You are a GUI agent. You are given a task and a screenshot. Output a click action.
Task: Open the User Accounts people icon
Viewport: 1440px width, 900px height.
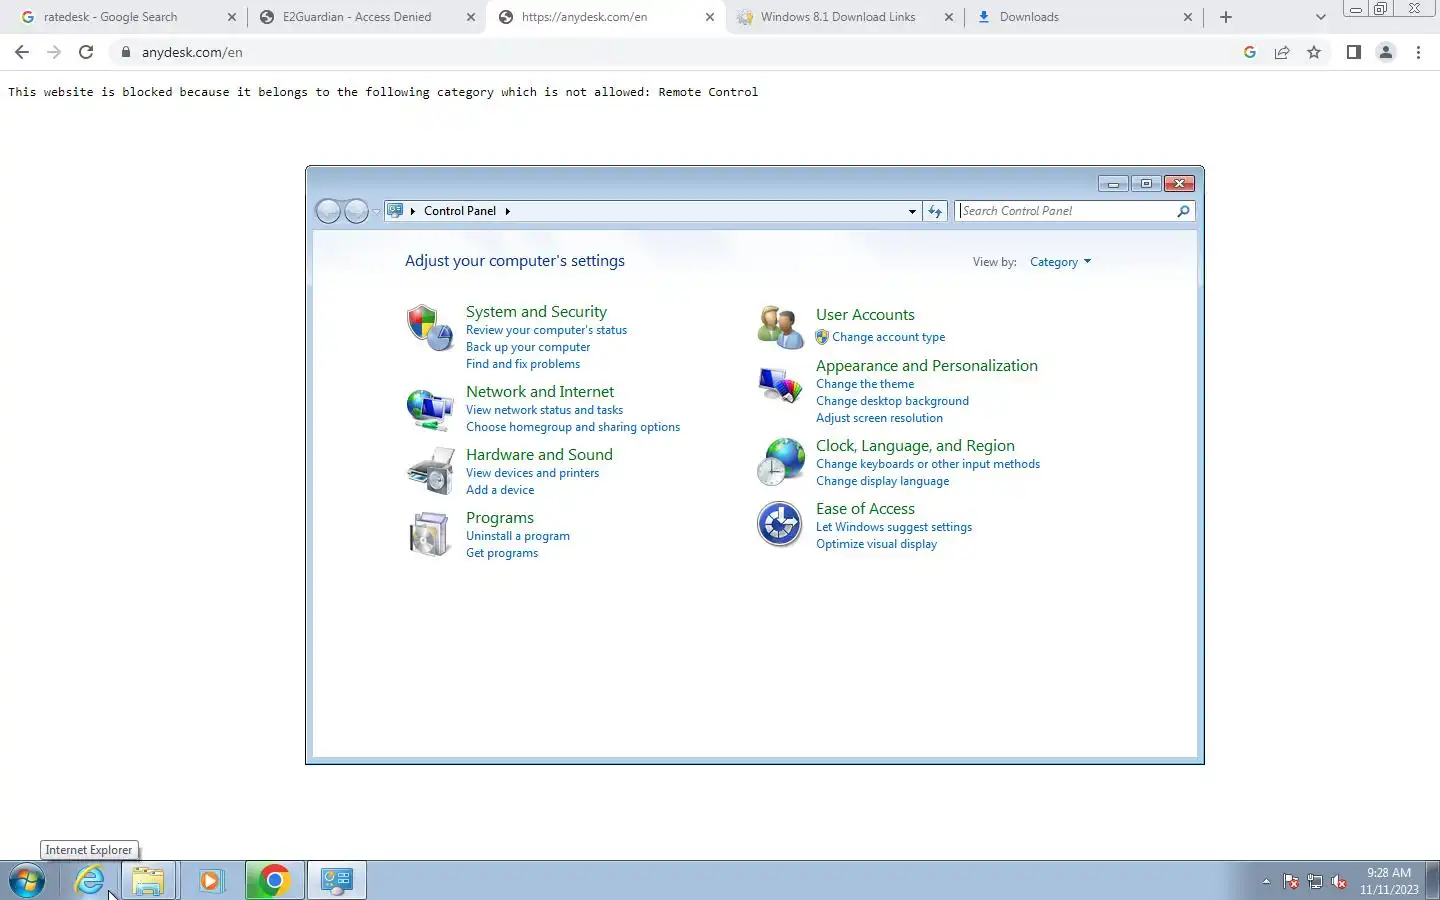(x=780, y=328)
